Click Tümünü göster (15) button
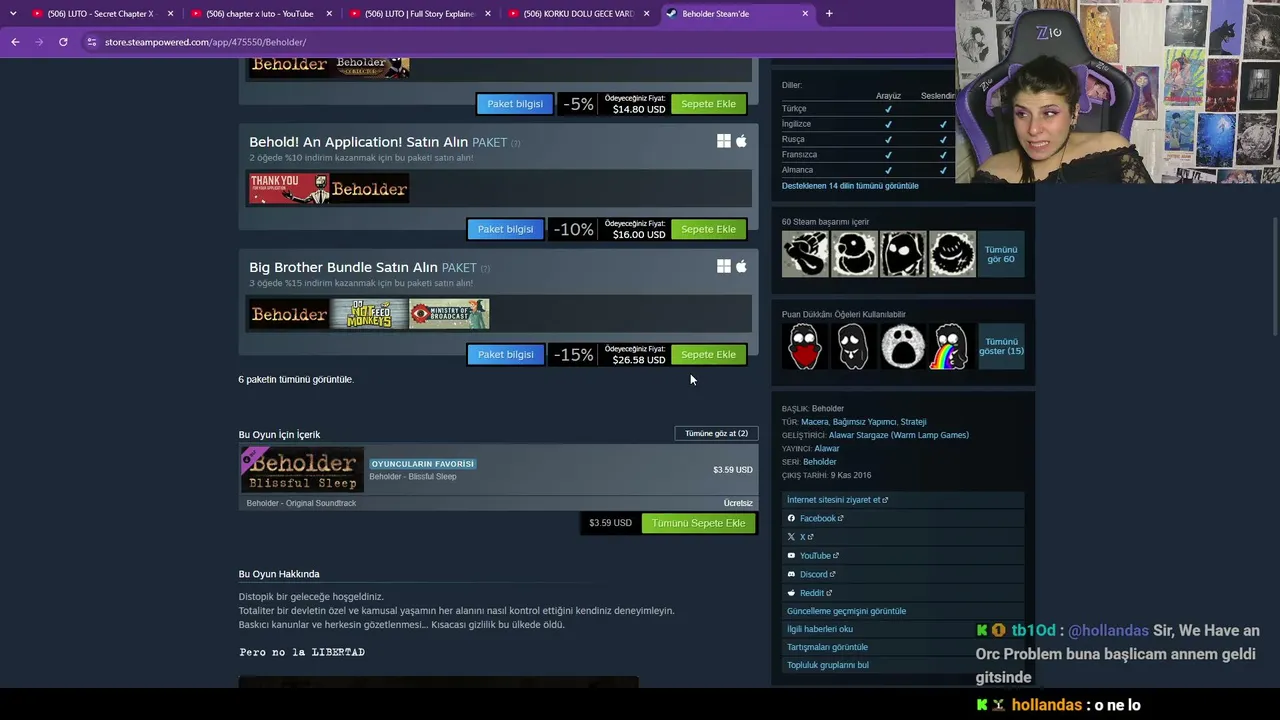 (1001, 347)
